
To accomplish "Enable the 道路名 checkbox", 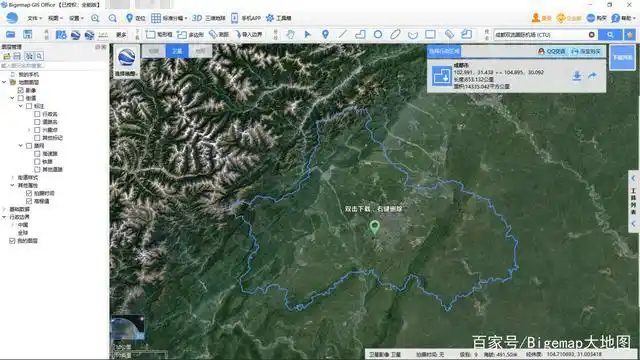I will click(37, 122).
